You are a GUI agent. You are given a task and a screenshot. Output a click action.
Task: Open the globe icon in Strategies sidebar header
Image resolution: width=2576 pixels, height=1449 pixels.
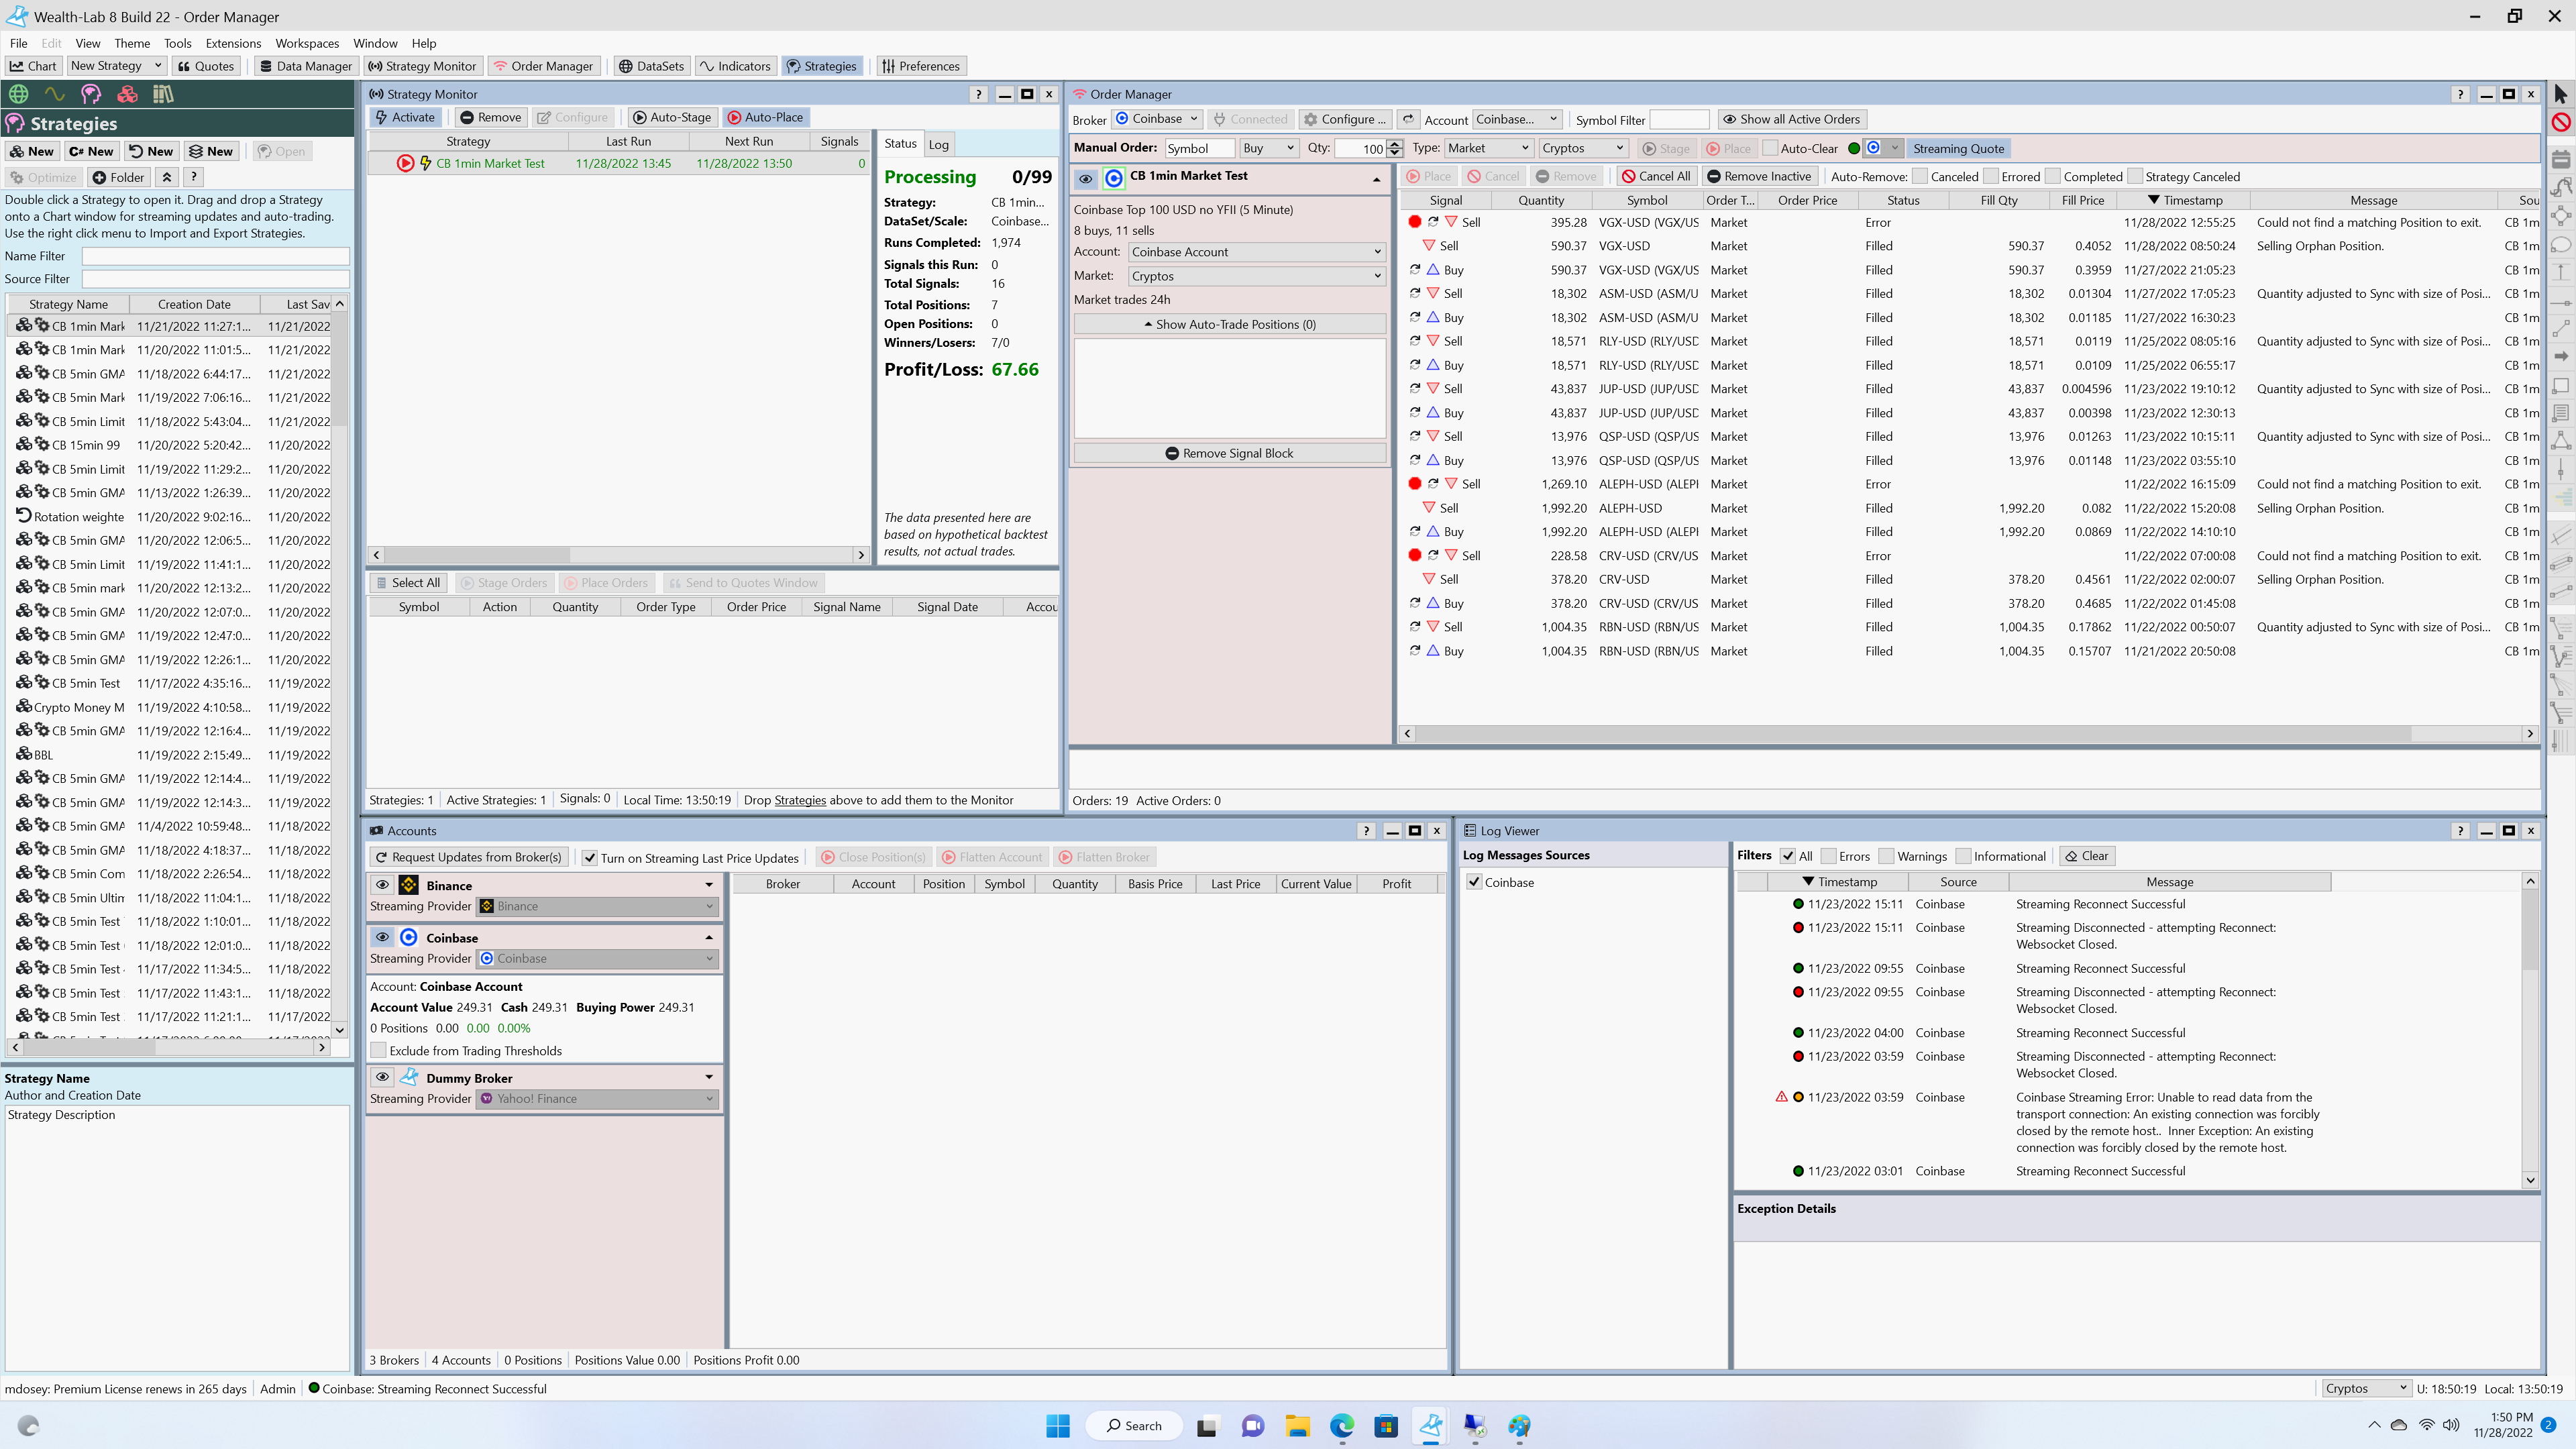pos(19,94)
